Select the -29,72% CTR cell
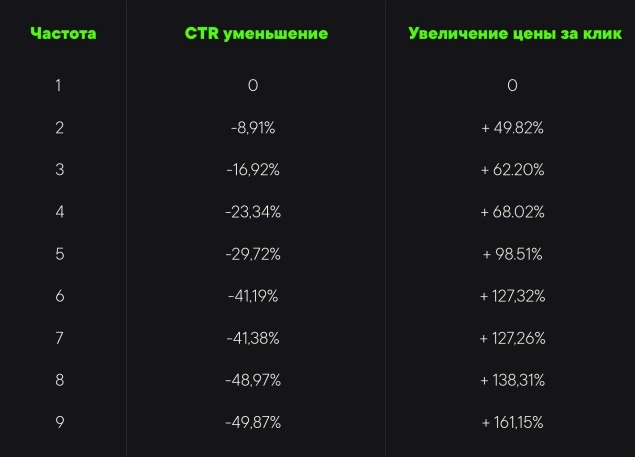Viewport: 635px width, 457px height. click(253, 254)
